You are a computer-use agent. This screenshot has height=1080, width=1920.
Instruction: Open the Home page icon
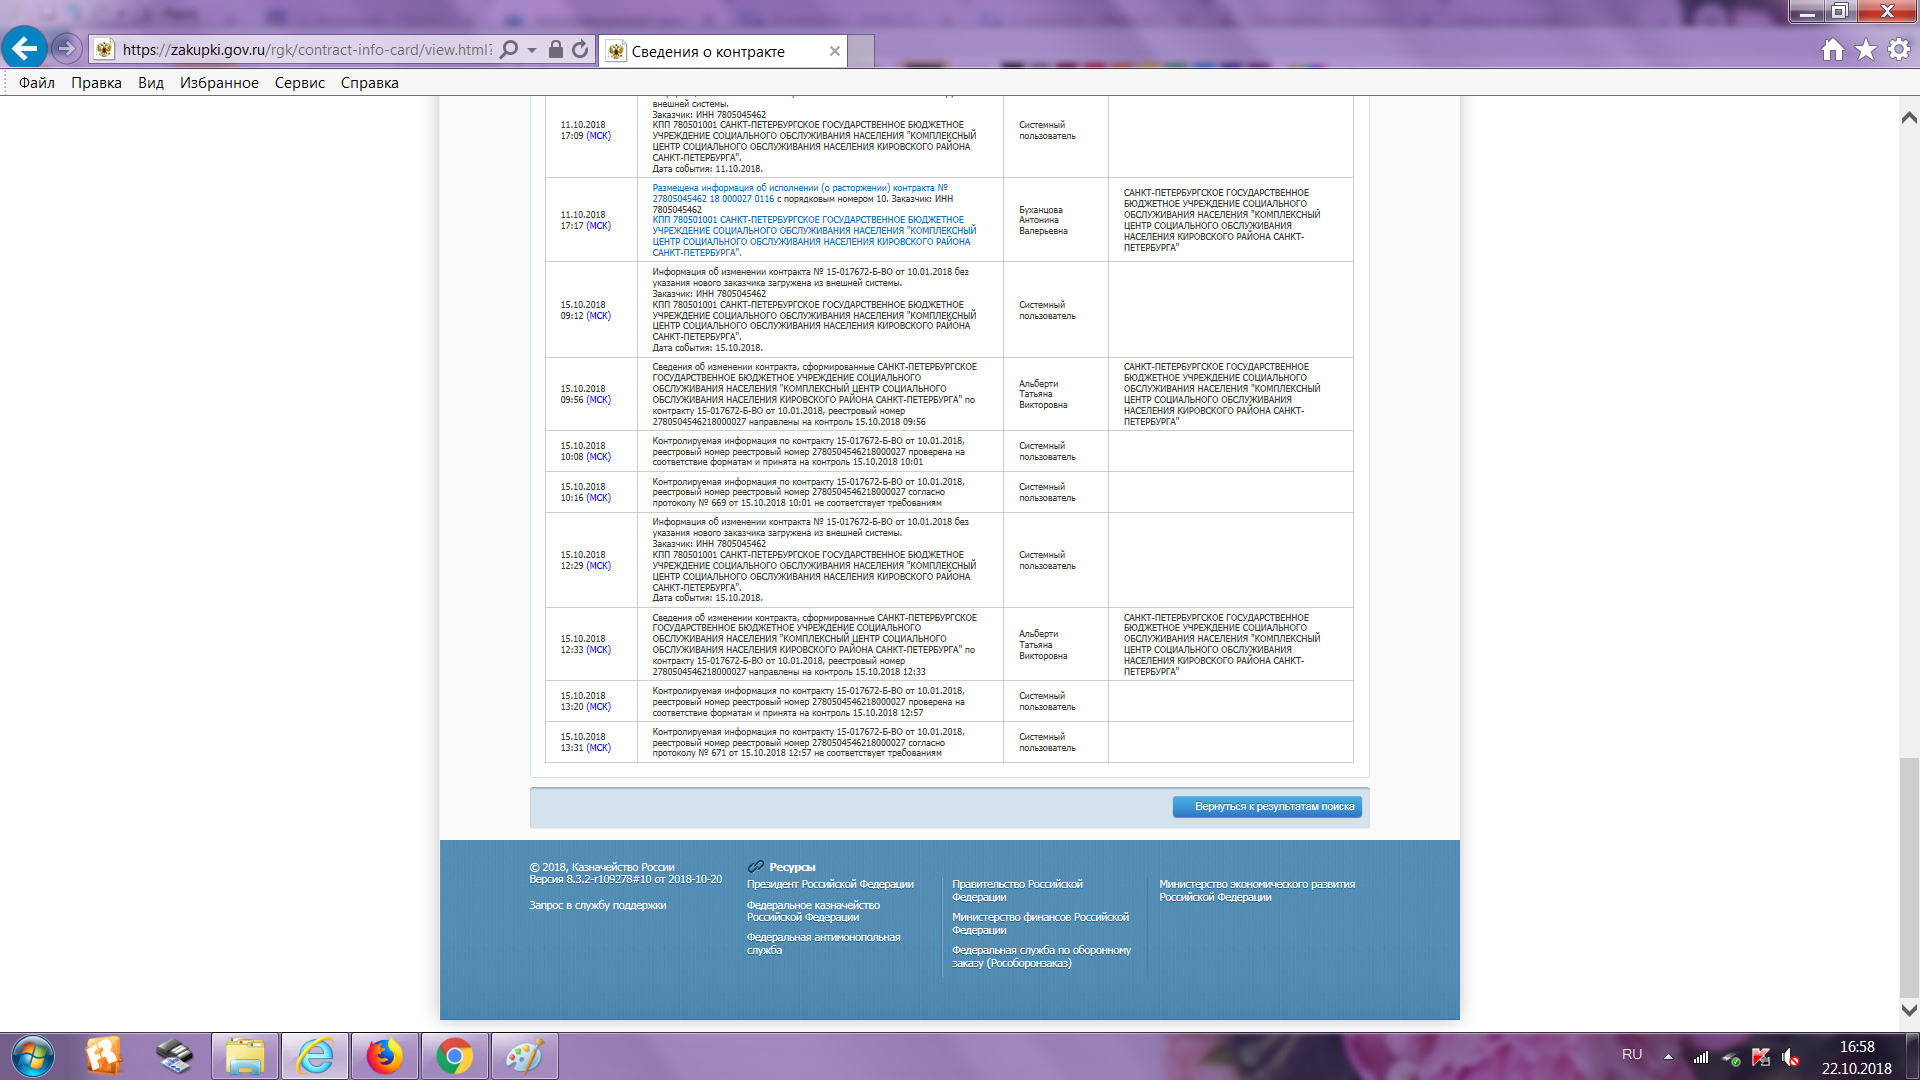[1832, 50]
